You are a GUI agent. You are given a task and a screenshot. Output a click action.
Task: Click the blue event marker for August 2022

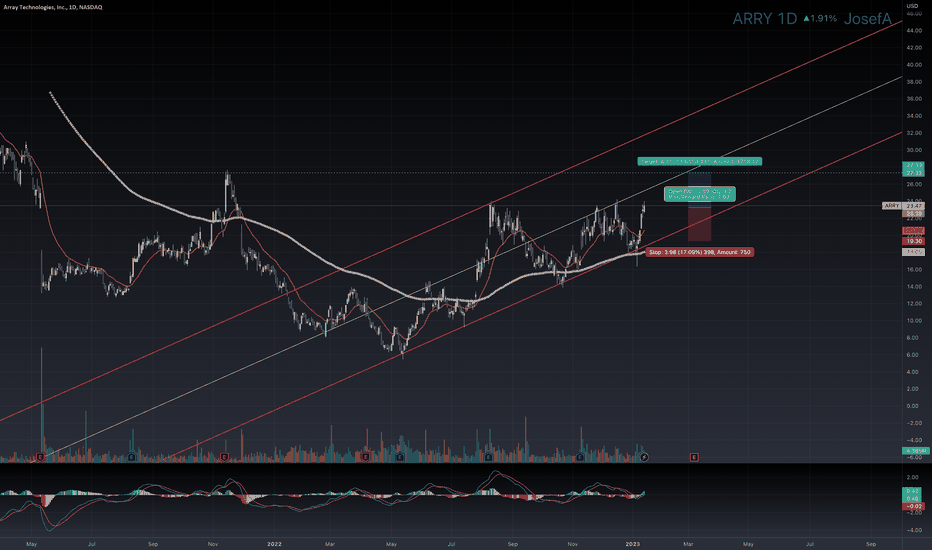pos(488,457)
